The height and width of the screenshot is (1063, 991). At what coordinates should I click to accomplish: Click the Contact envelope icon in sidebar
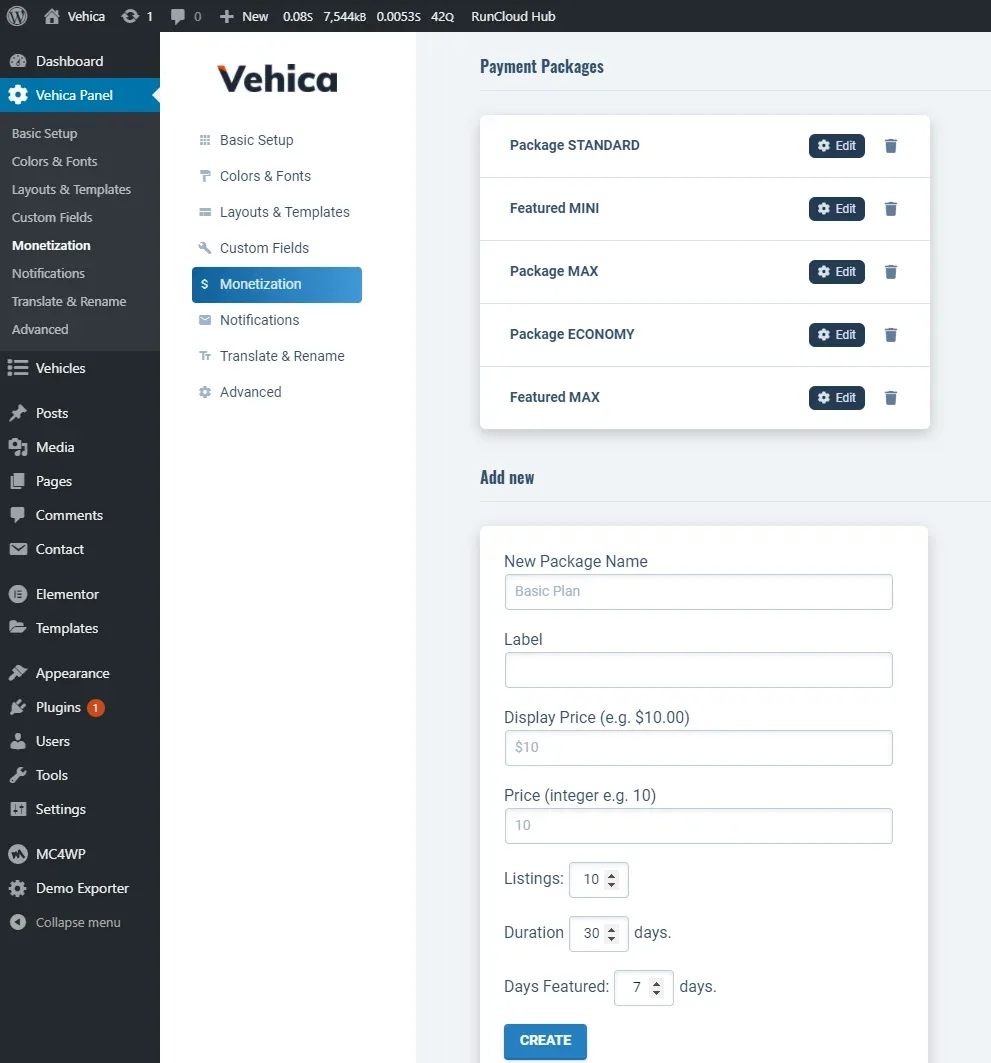point(18,548)
